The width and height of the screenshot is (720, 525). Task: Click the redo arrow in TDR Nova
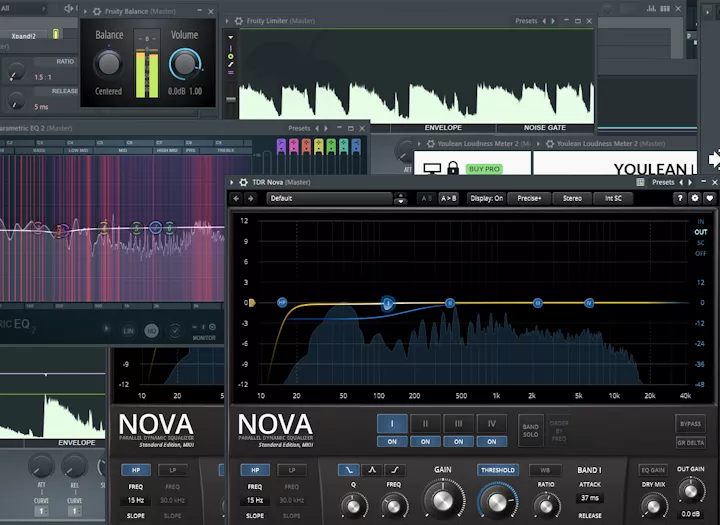pos(250,198)
